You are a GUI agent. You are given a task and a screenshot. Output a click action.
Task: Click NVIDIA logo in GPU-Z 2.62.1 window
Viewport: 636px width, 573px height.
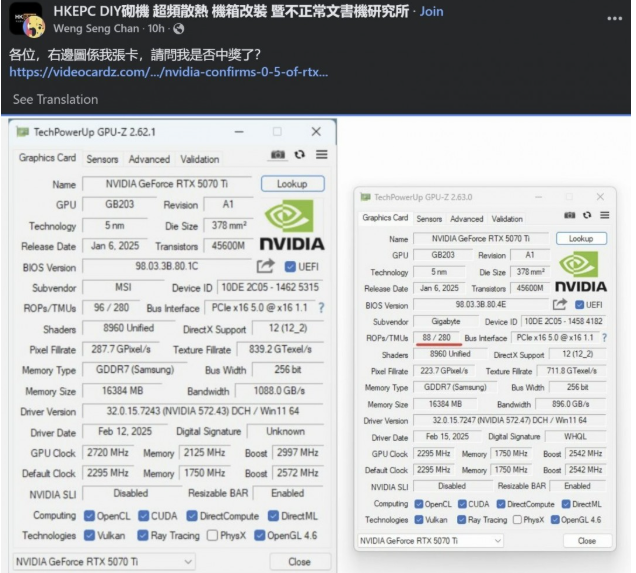click(x=292, y=225)
